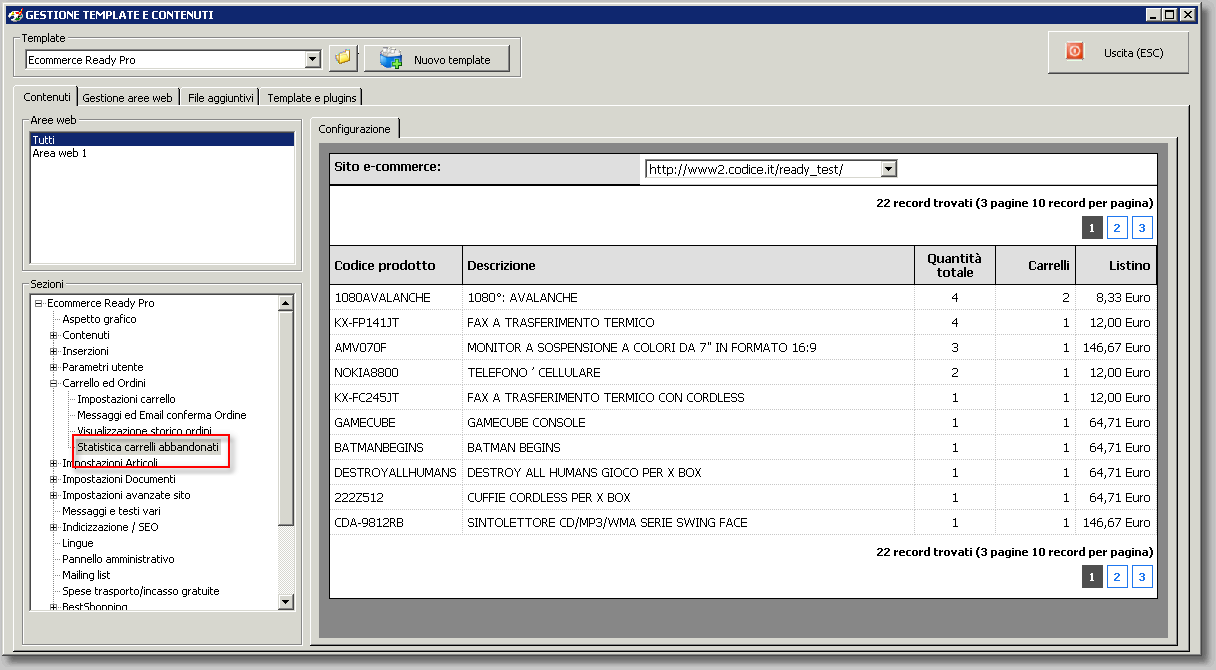Click the Uscita (ESC) exit button
The width and height of the screenshot is (1216, 670).
tap(1118, 52)
